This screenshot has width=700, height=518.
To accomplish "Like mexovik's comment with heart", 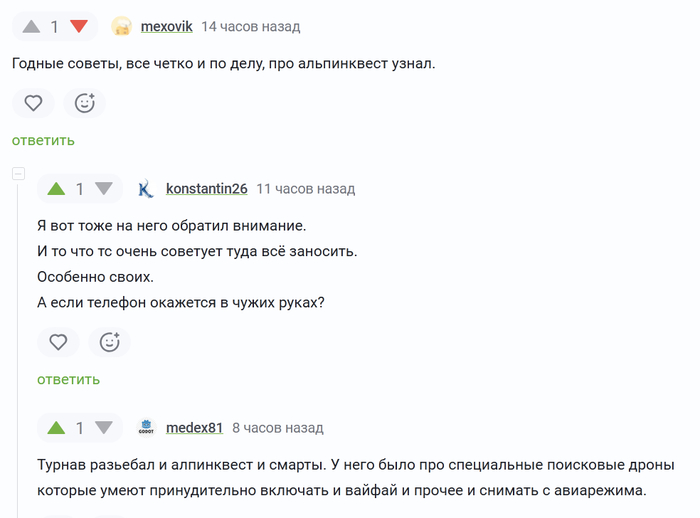I will click(33, 102).
